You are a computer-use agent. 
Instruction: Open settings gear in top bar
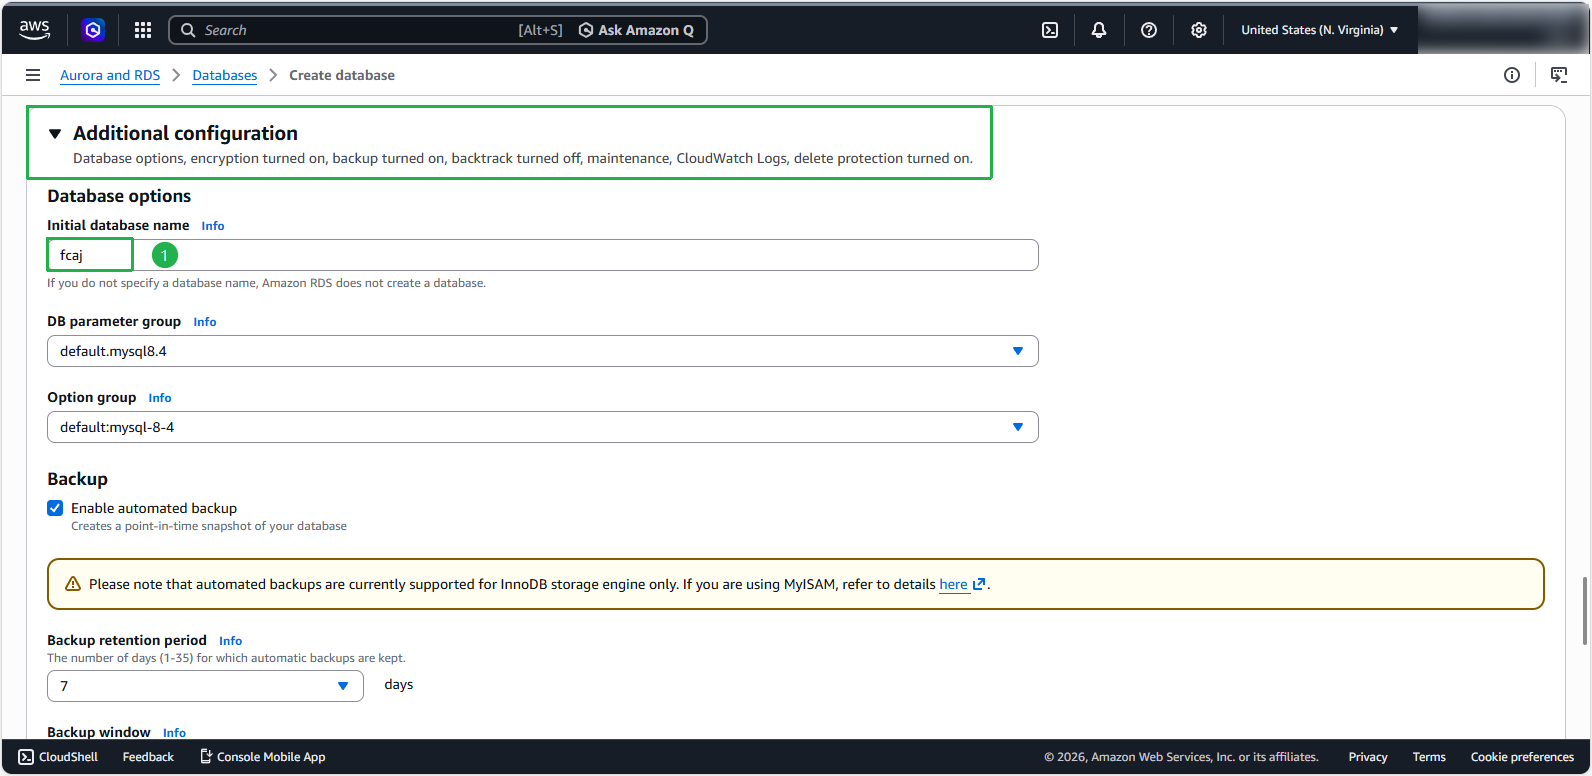point(1199,30)
